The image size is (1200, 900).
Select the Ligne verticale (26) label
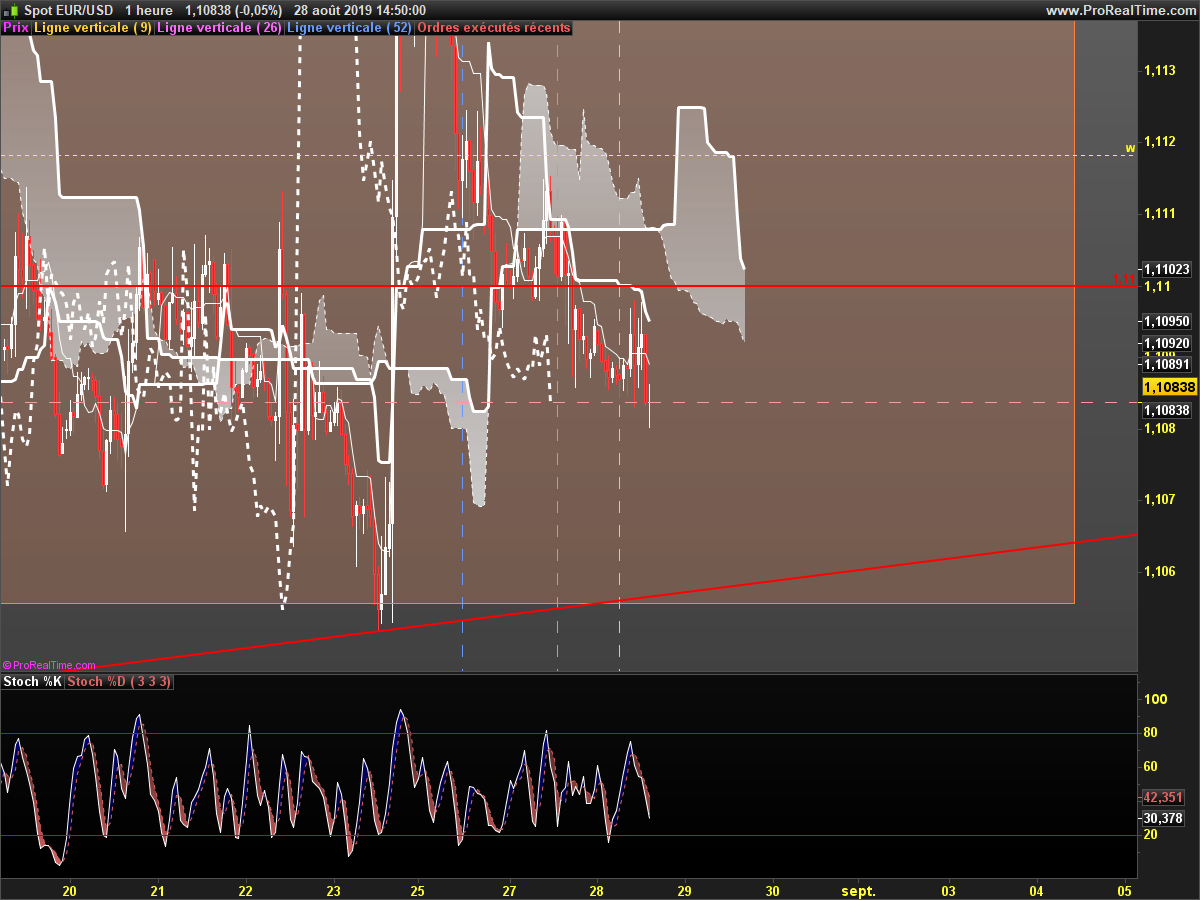[219, 28]
